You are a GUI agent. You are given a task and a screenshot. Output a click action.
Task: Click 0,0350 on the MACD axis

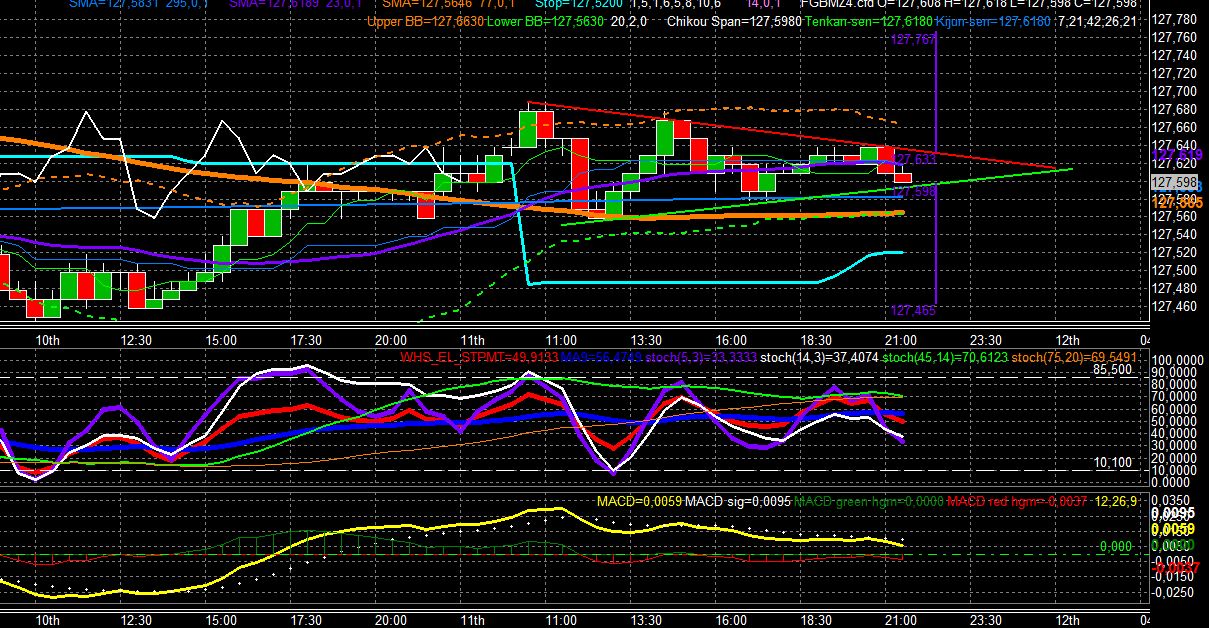tap(1173, 498)
